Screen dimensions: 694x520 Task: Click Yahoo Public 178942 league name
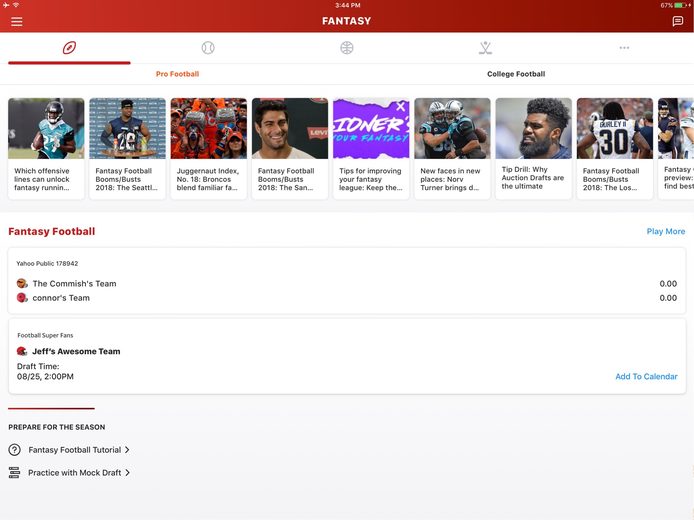point(47,263)
